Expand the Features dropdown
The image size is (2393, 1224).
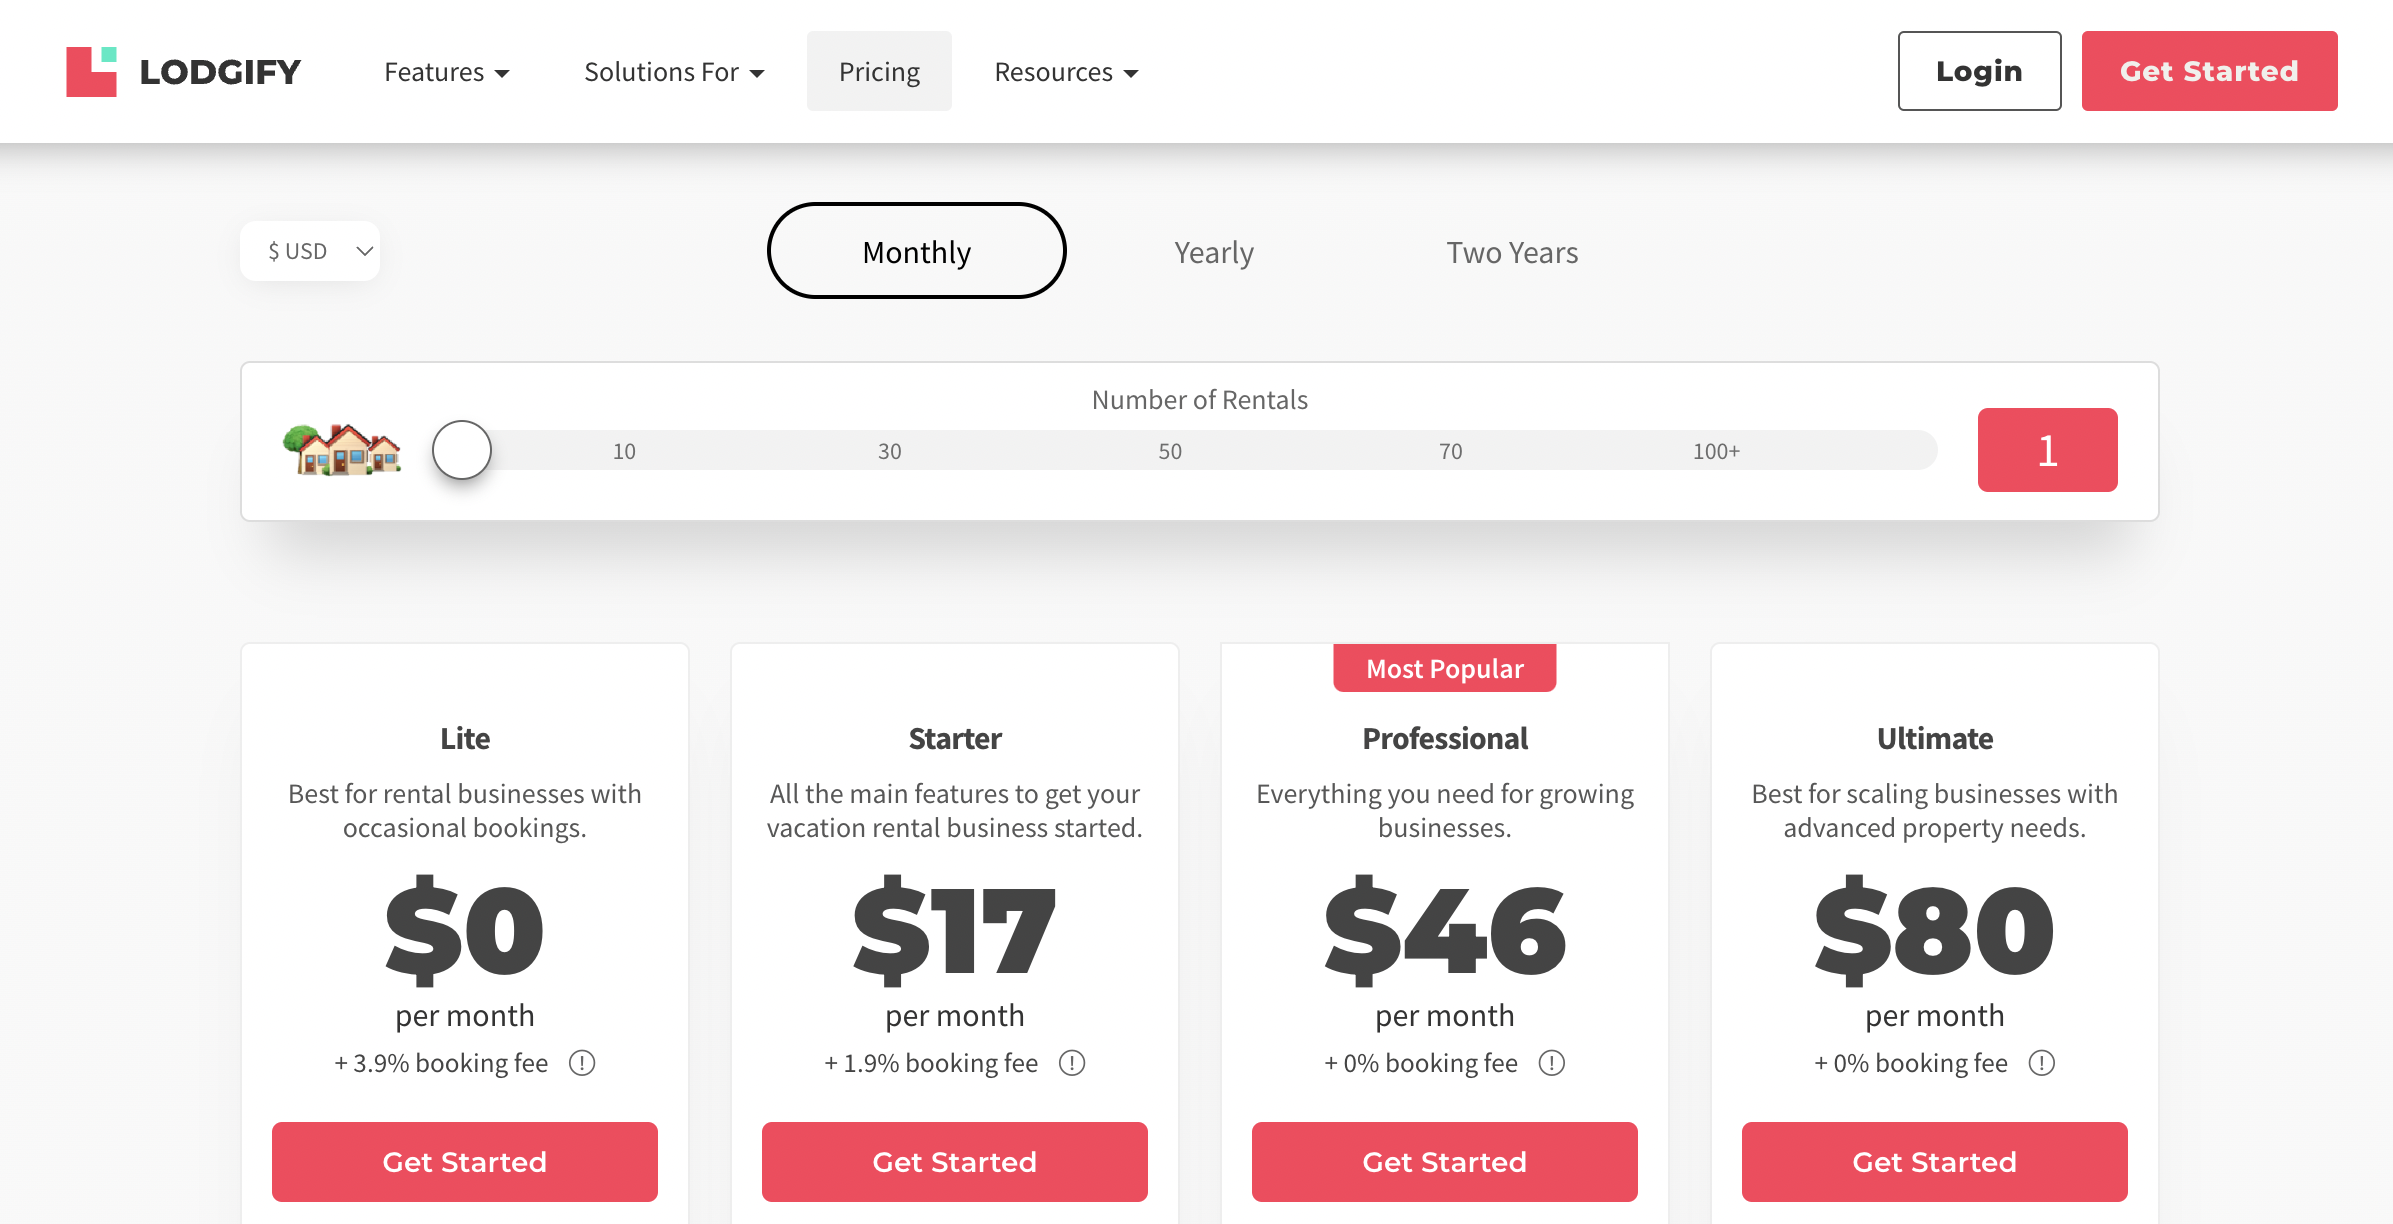pyautogui.click(x=446, y=71)
